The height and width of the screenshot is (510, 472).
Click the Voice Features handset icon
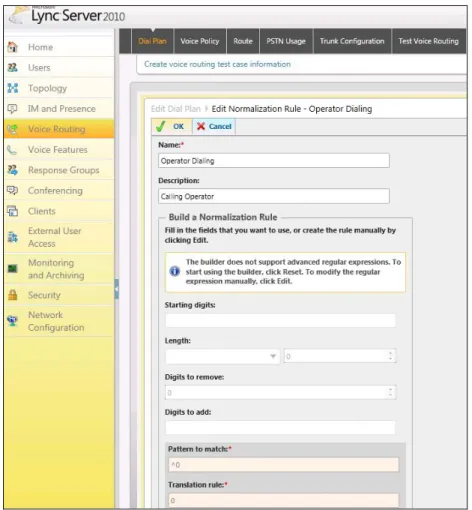coord(12,150)
